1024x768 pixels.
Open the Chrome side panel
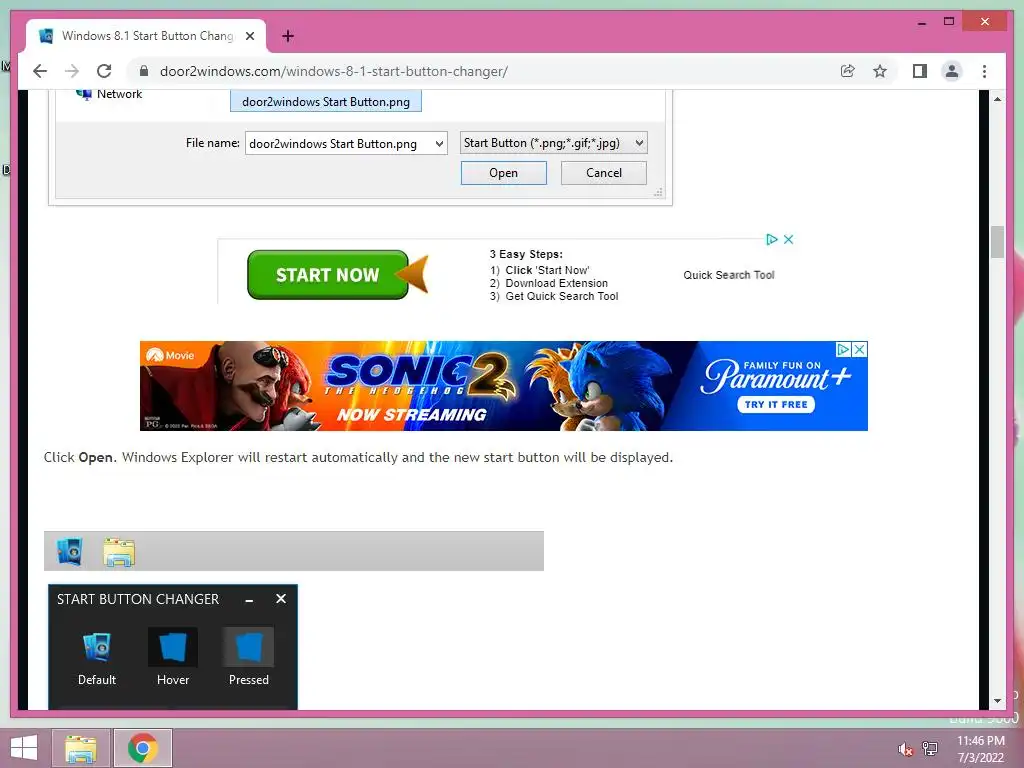point(920,71)
